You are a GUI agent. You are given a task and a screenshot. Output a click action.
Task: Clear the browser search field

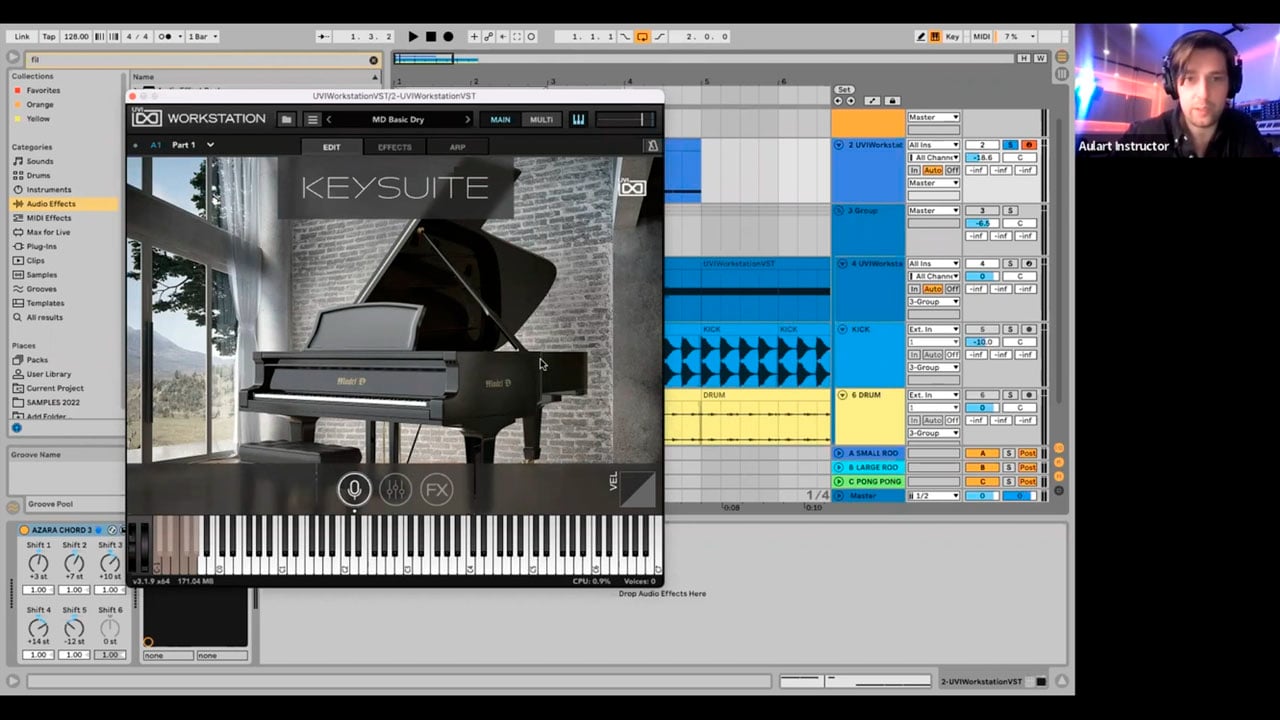point(374,60)
